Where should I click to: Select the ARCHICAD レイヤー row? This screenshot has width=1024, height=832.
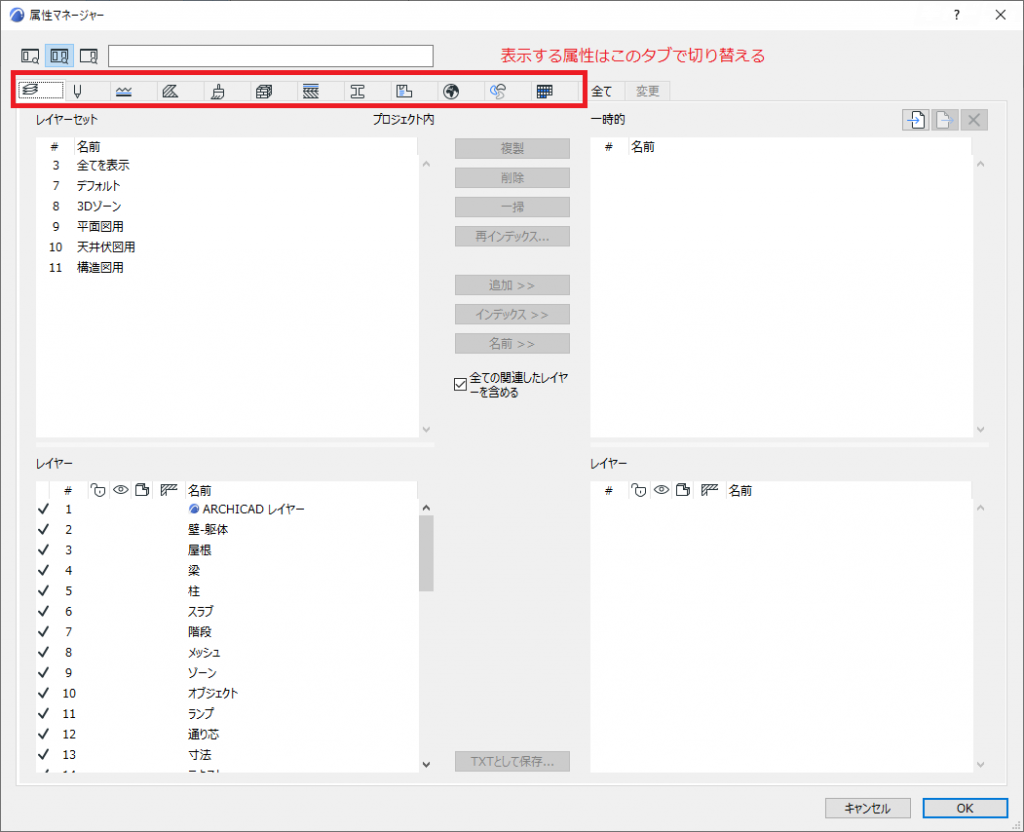[x=227, y=509]
